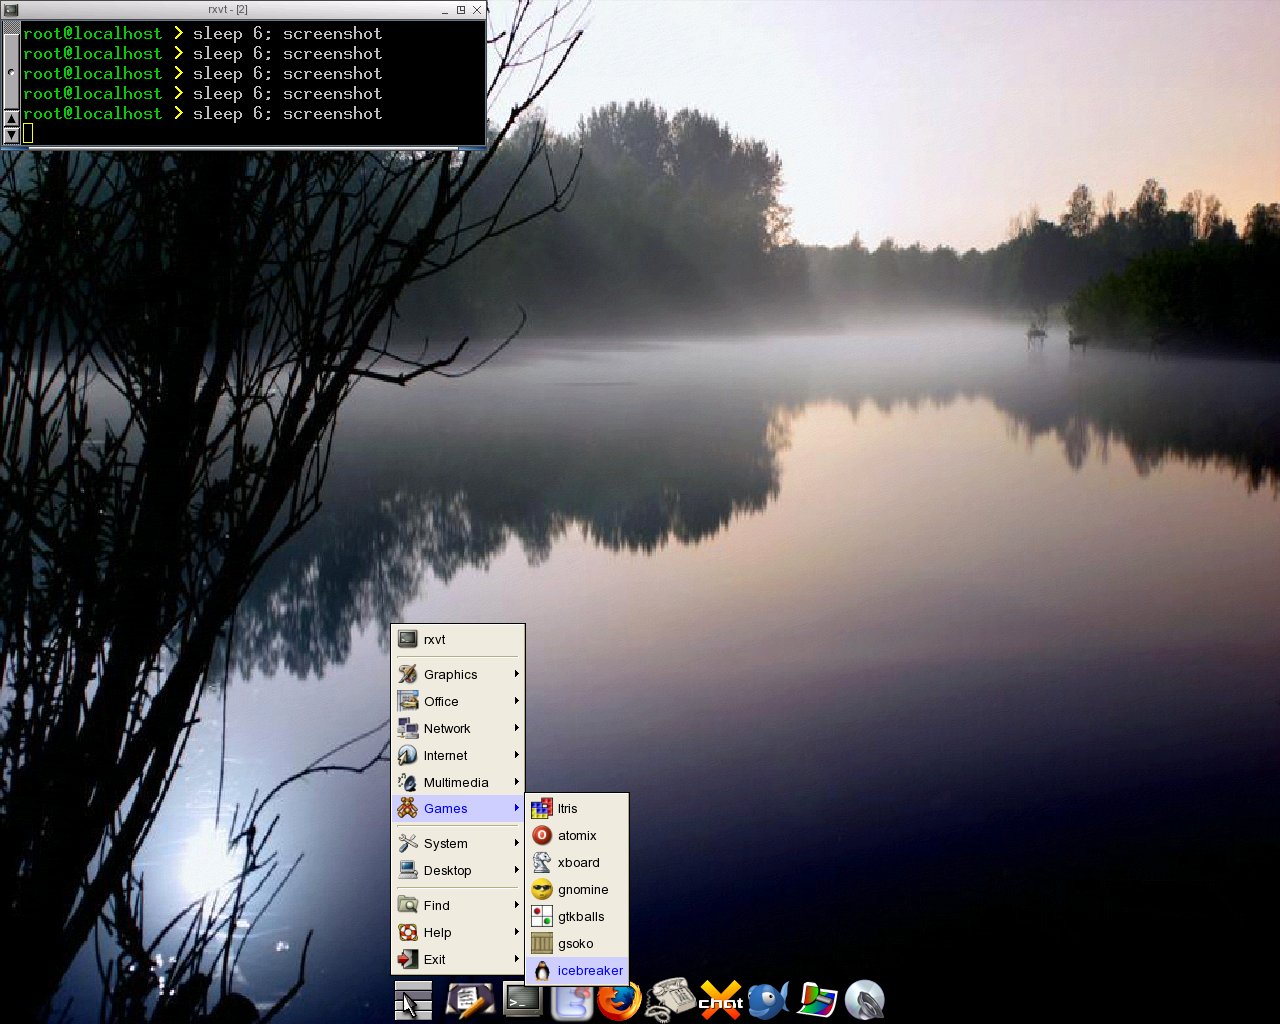Open the Office menu entry
Viewport: 1280px width, 1024px height.
point(458,701)
